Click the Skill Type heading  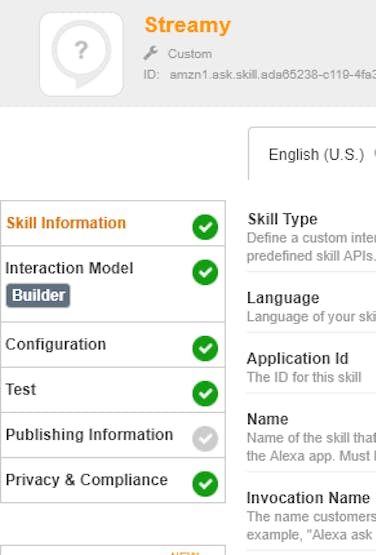coord(283,219)
